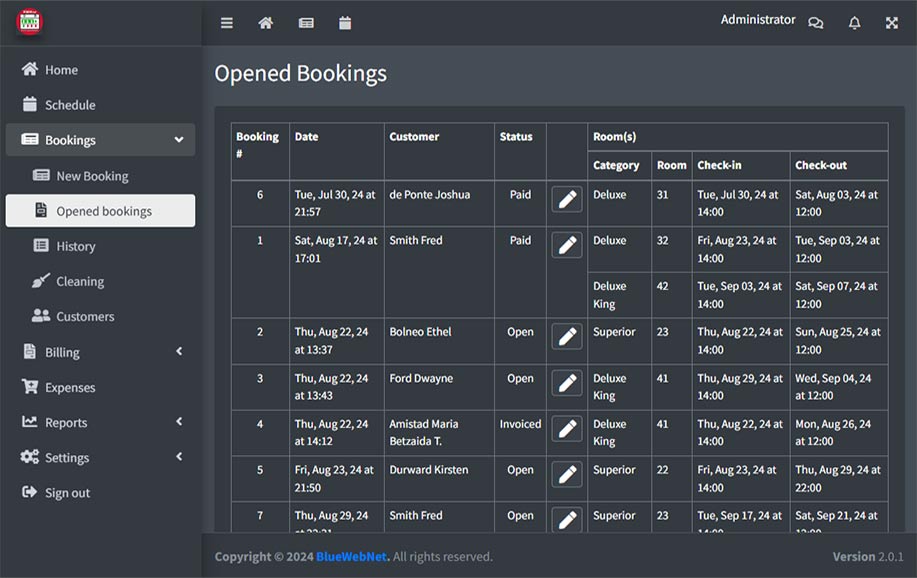Click room number 42 cell

click(x=671, y=295)
